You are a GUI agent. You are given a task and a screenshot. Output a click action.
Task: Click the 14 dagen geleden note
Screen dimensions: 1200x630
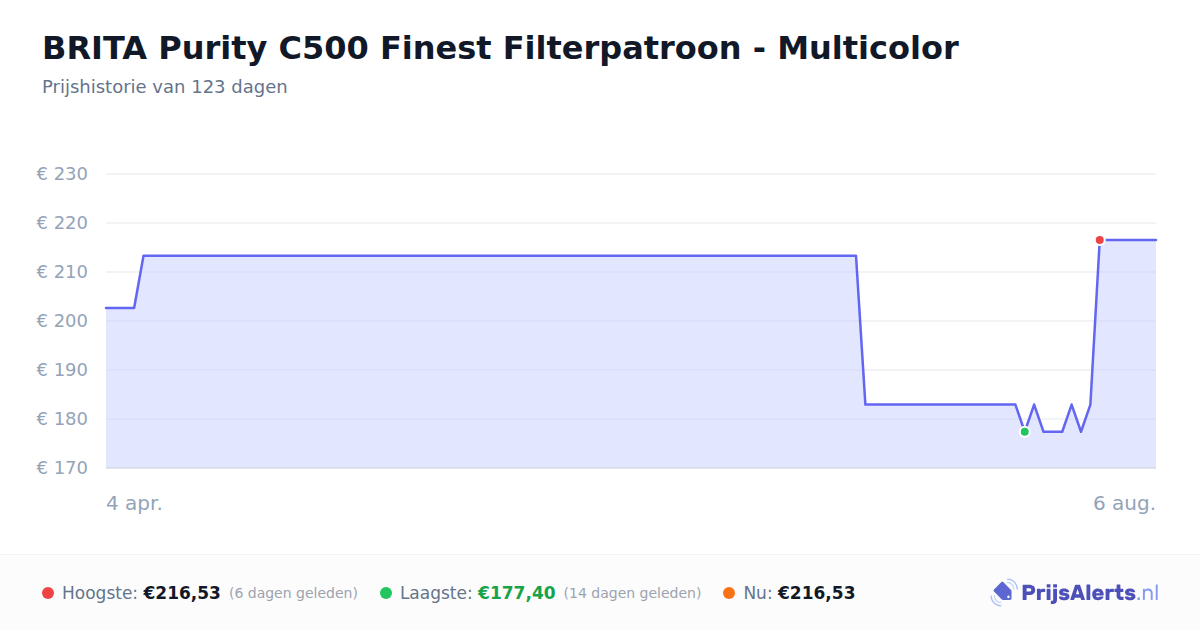(632, 593)
